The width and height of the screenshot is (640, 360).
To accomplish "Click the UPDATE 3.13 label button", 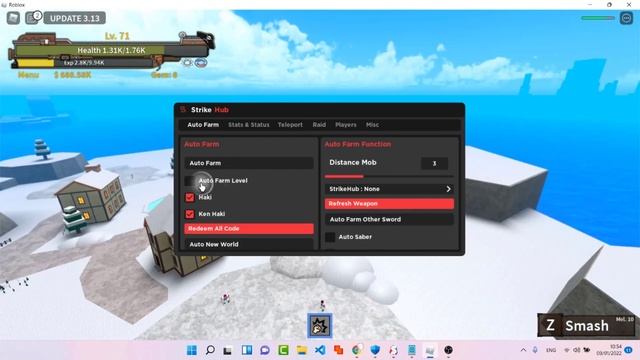I will 75,18.
